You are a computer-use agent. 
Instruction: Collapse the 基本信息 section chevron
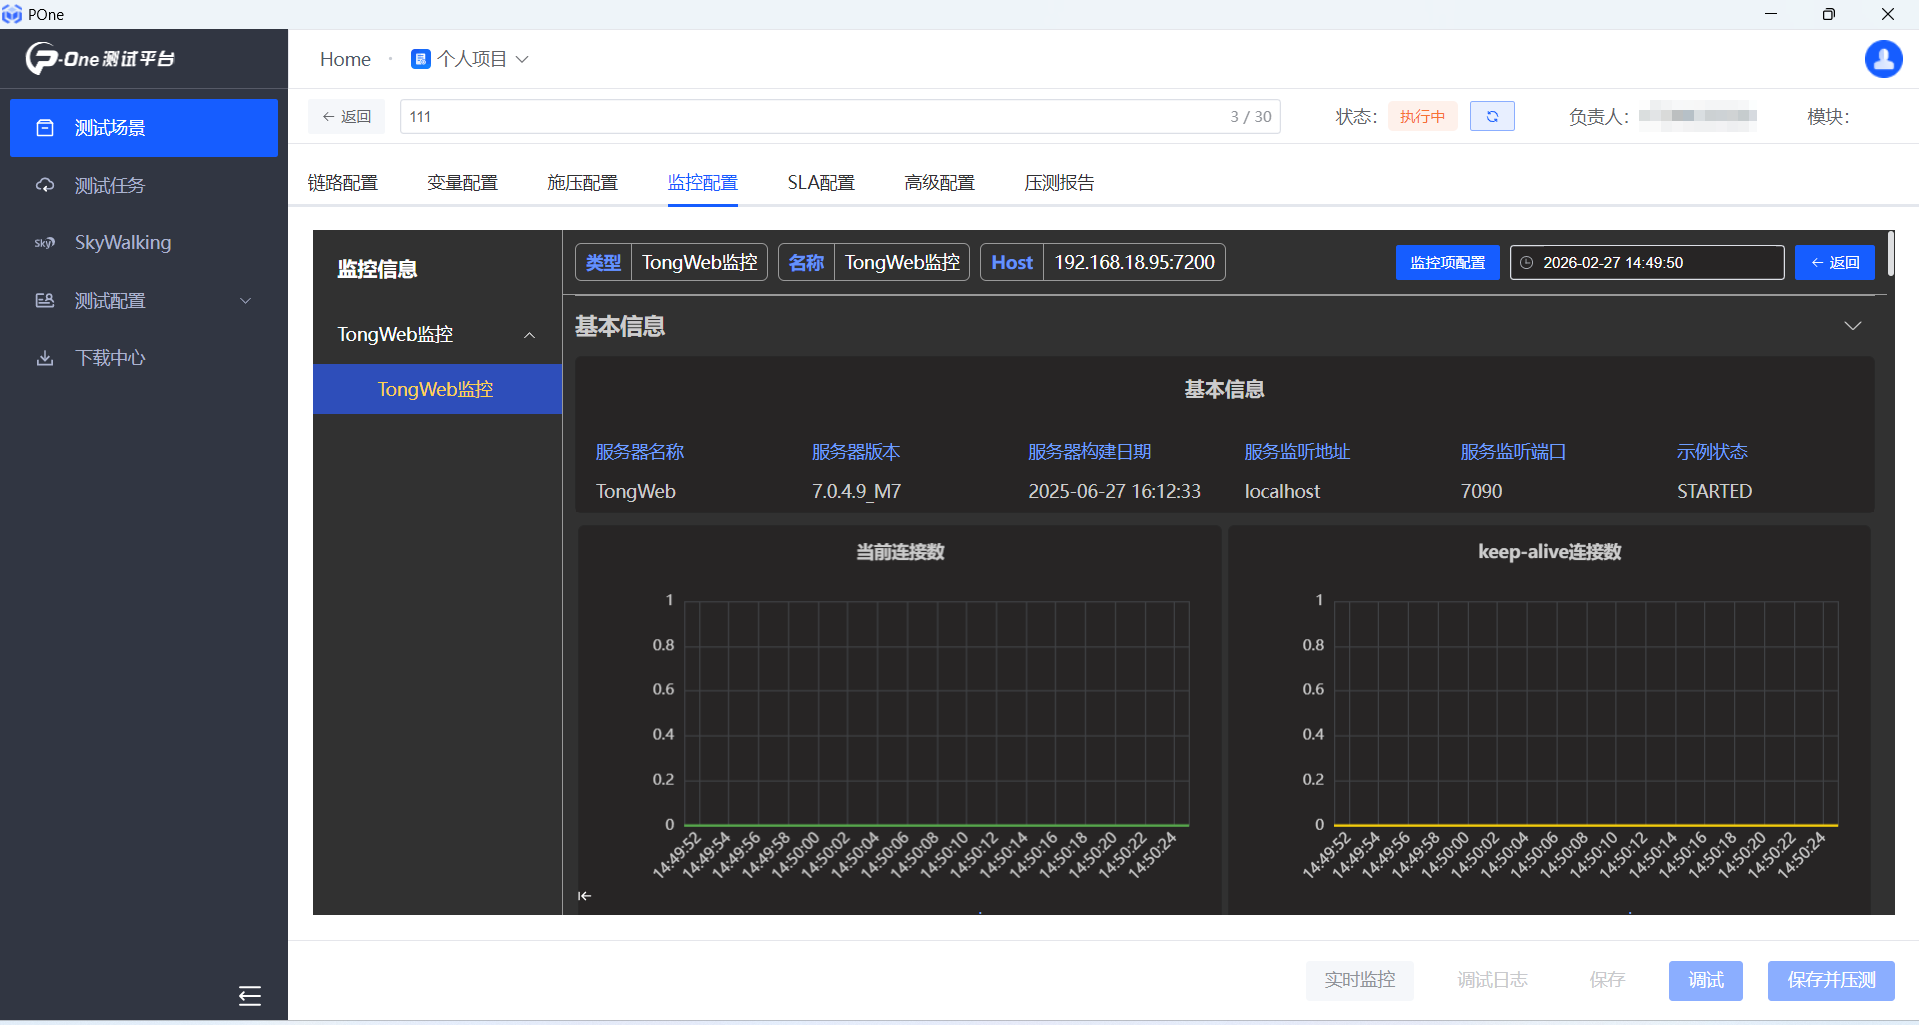[x=1852, y=326]
